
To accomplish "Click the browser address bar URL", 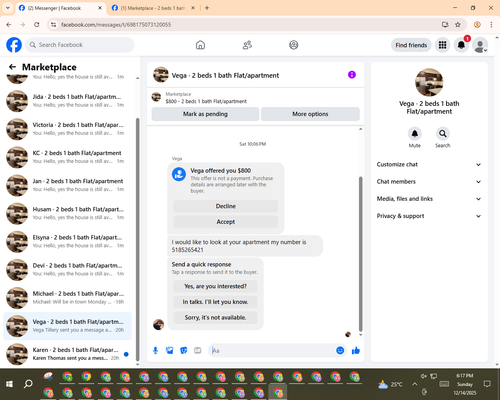I will coord(116,25).
